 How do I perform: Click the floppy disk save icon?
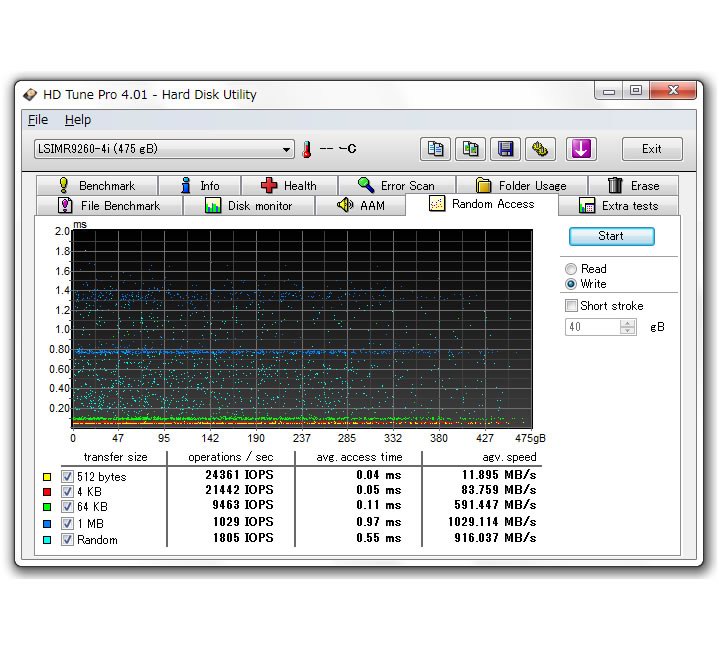(x=505, y=149)
